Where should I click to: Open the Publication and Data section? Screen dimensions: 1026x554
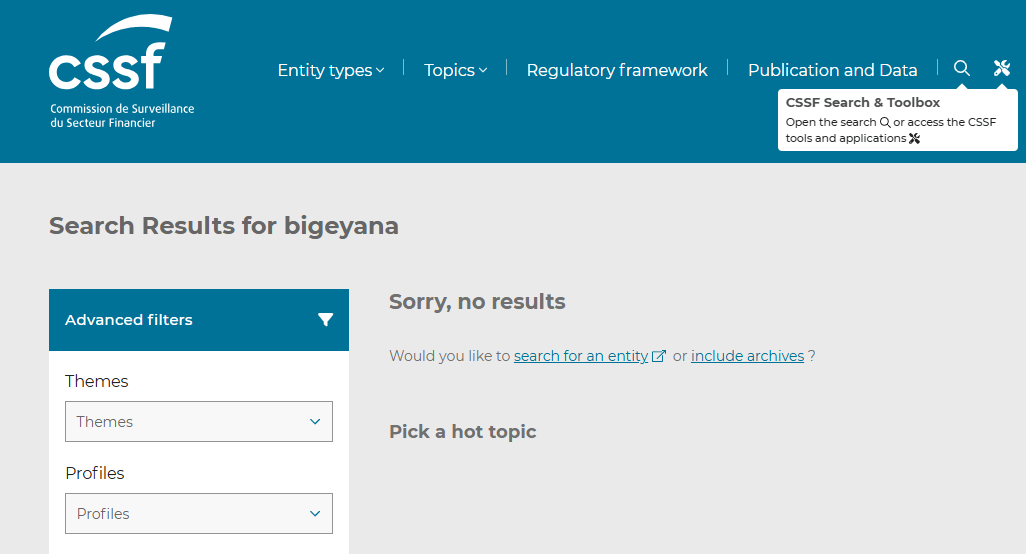[x=832, y=70]
